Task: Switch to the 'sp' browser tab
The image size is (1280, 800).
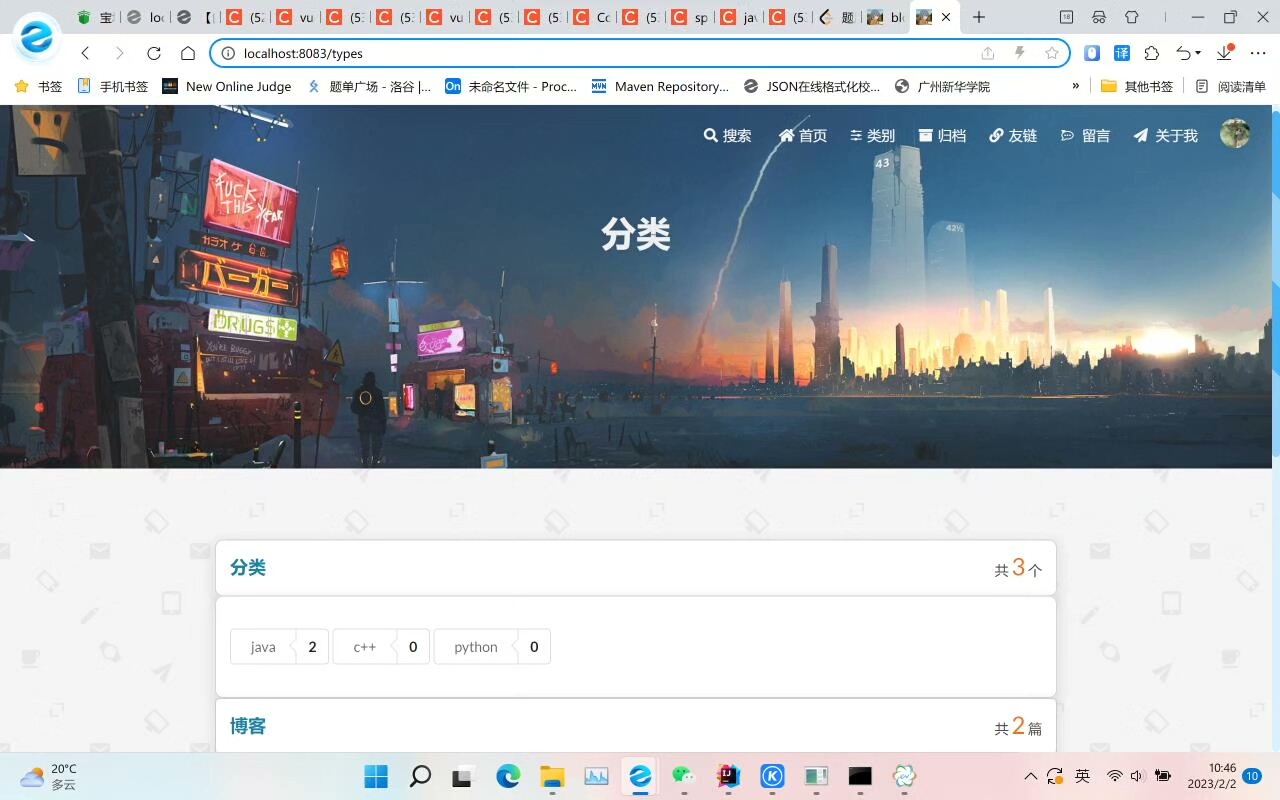Action: [692, 17]
